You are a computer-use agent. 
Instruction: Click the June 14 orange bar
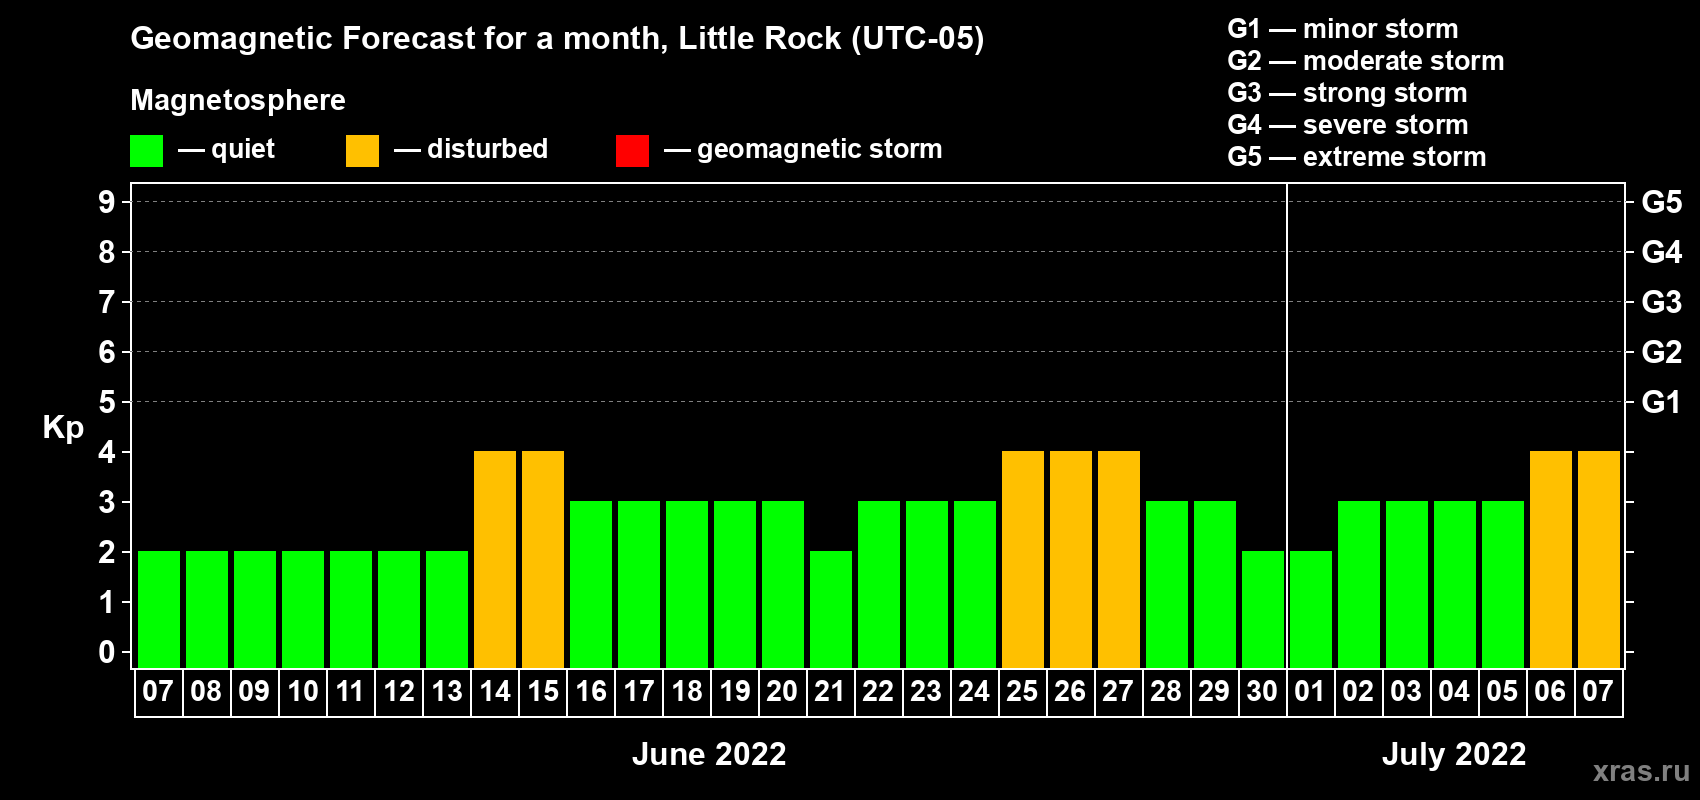point(495,559)
